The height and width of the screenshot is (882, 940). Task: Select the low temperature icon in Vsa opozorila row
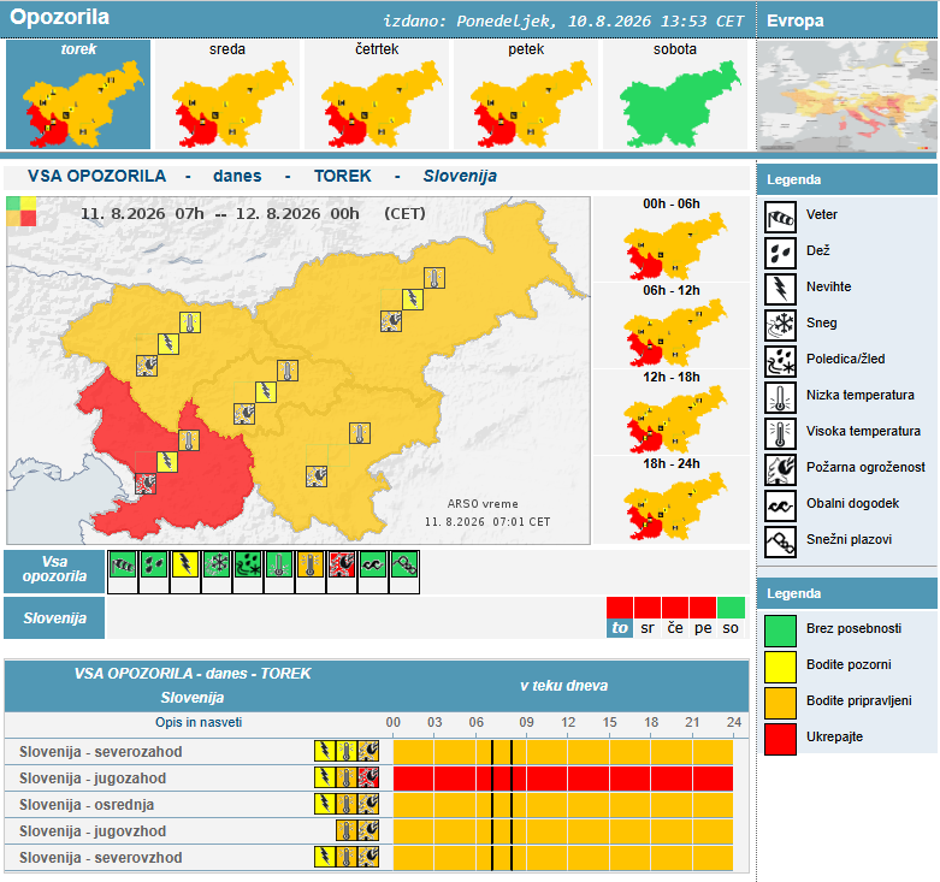pyautogui.click(x=279, y=565)
